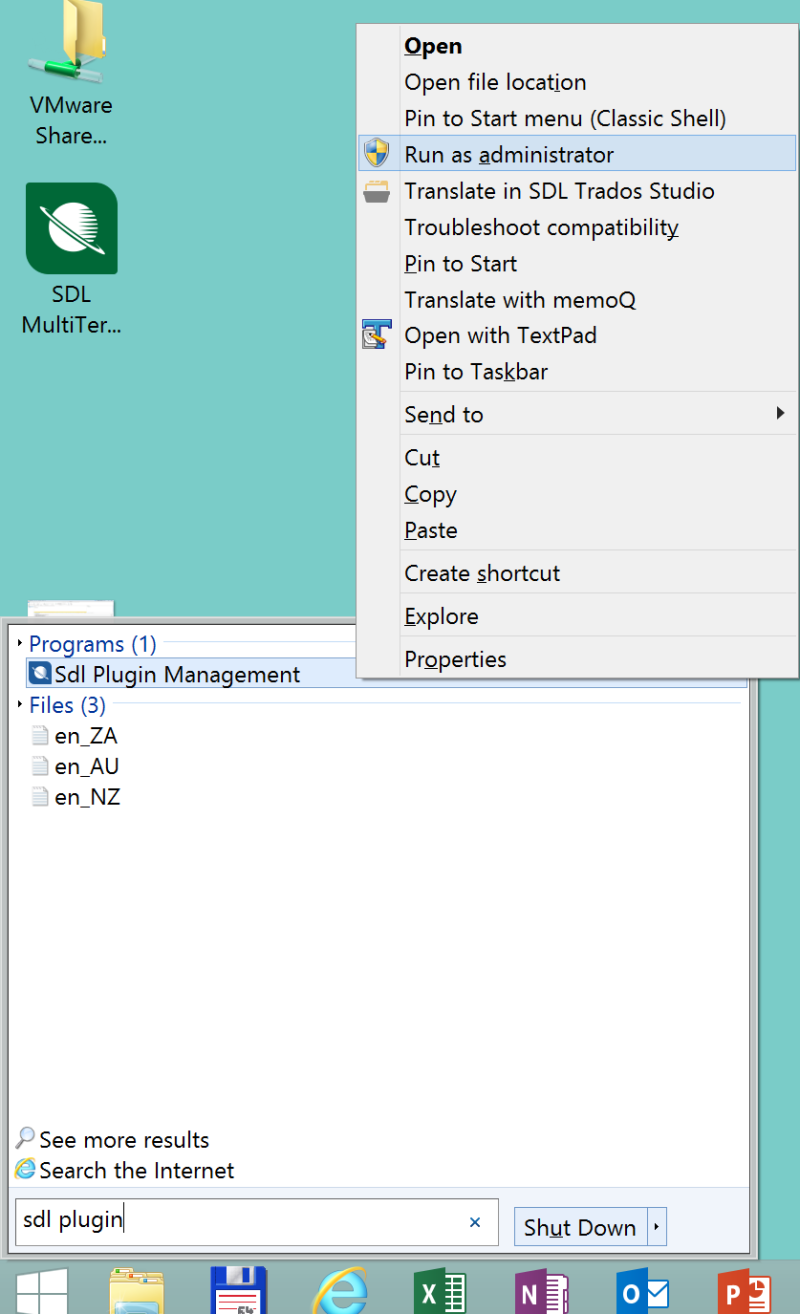The height and width of the screenshot is (1314, 800).
Task: Click the Programs (1) heading
Action: [x=93, y=644]
